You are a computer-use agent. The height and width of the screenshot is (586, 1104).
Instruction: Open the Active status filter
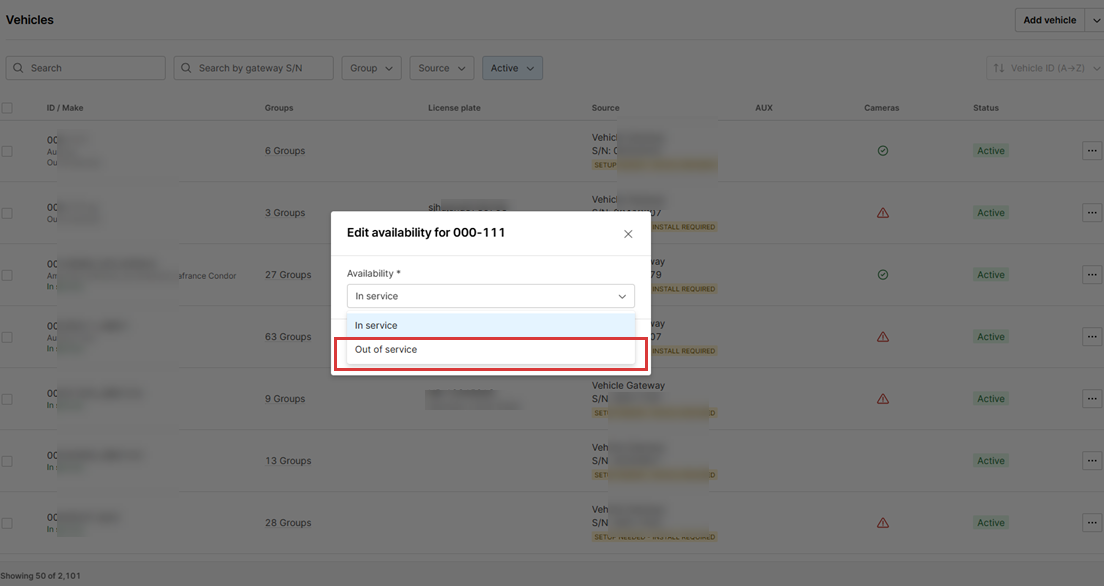pos(512,68)
